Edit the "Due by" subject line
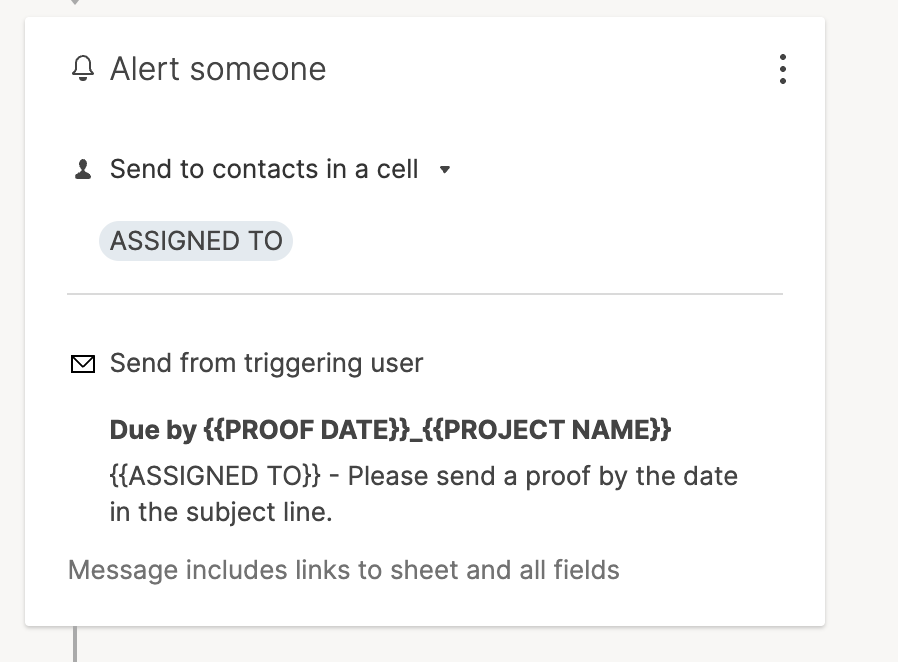The height and width of the screenshot is (662, 898). (390, 430)
